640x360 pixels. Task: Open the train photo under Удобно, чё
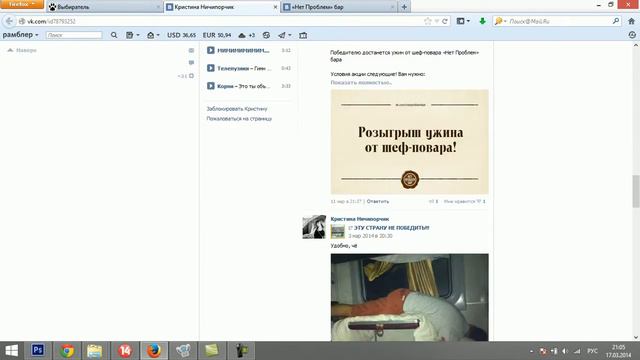point(409,297)
